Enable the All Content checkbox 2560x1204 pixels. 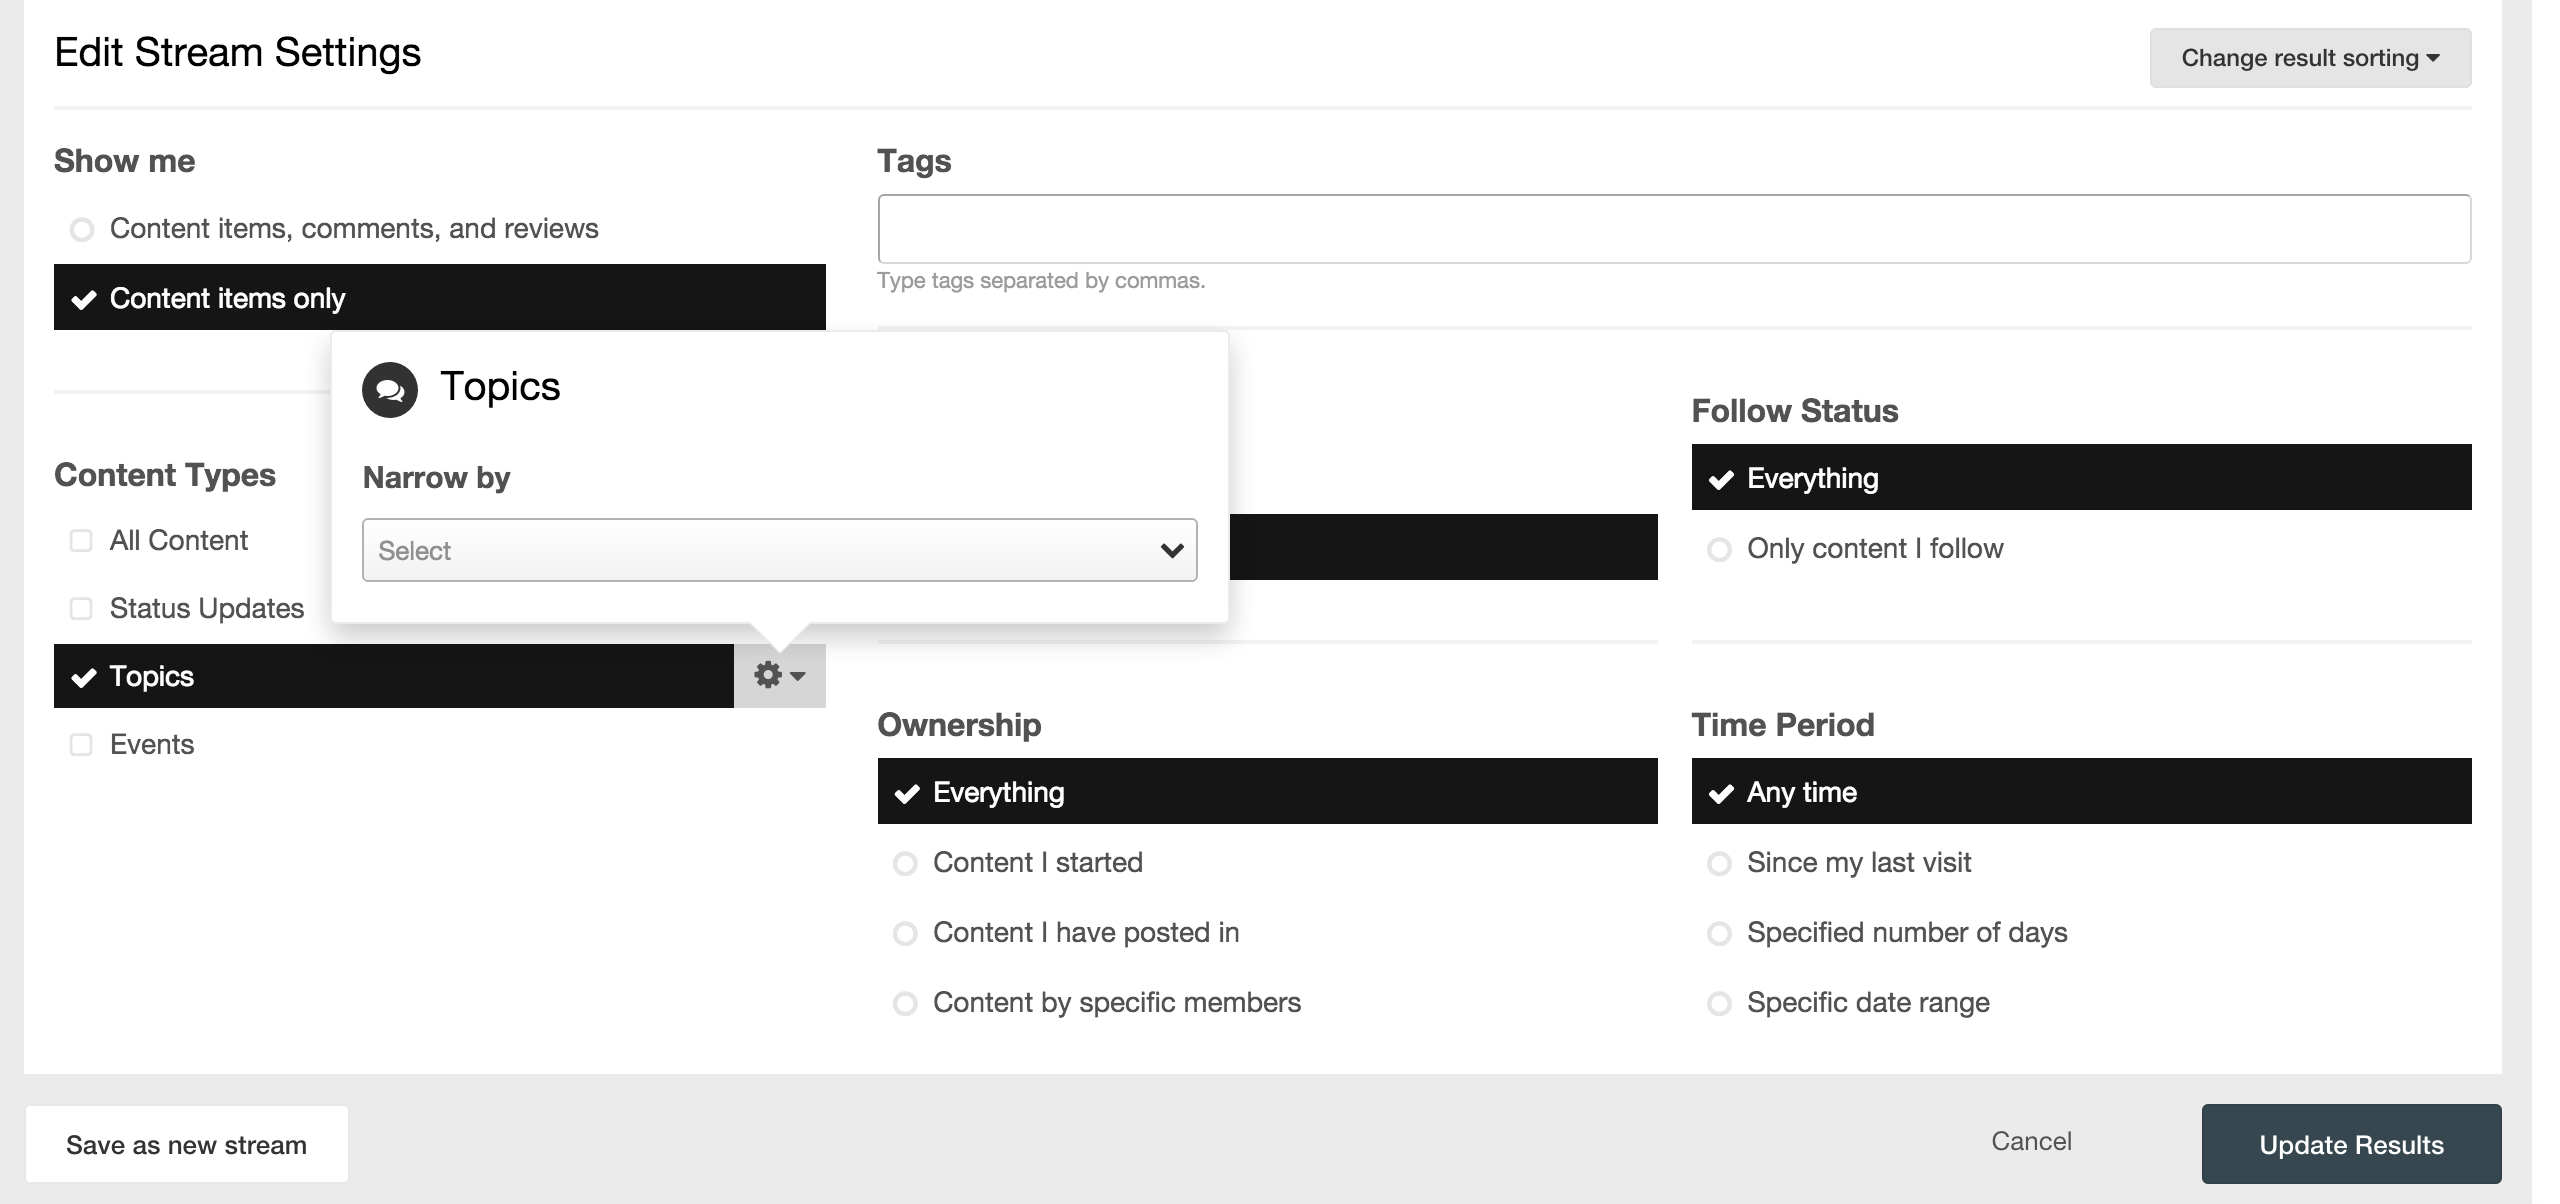pyautogui.click(x=81, y=541)
